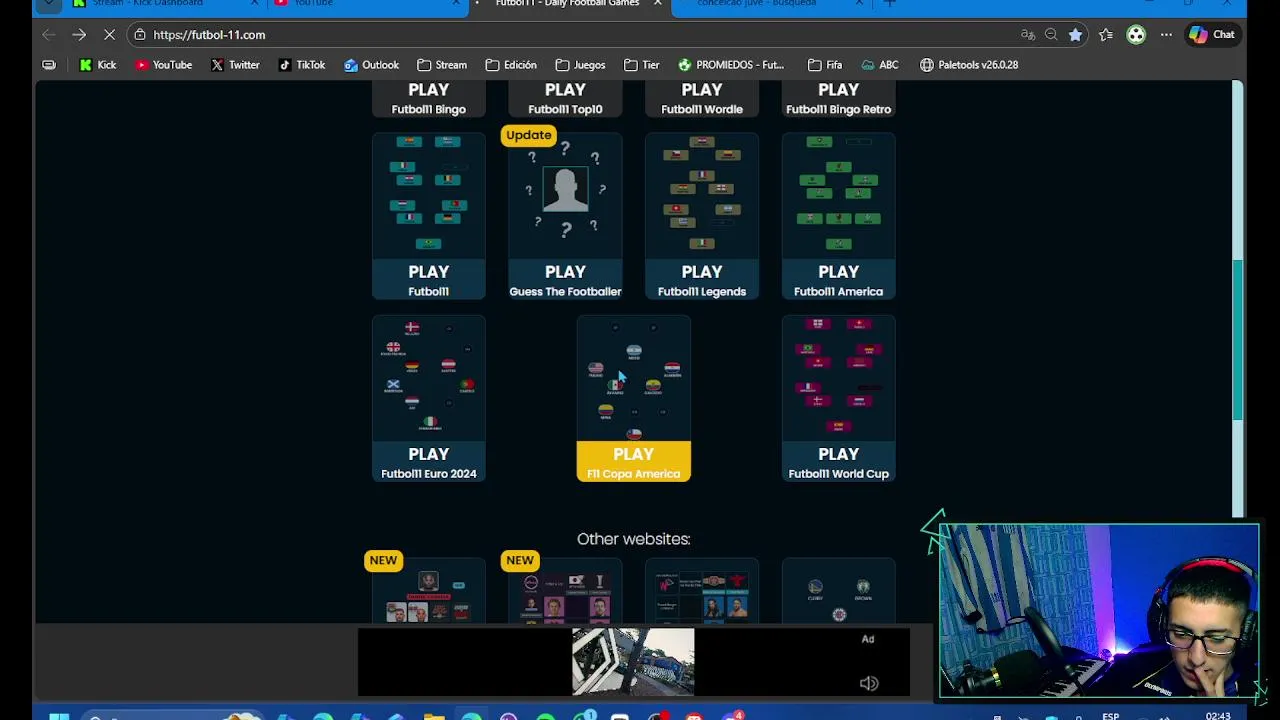Click the Update badge on Guess The Footballer

click(528, 135)
